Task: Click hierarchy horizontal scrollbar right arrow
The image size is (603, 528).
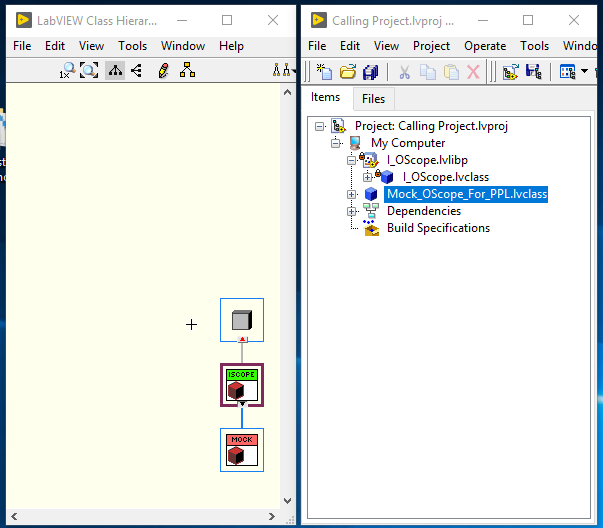Action: click(x=272, y=516)
